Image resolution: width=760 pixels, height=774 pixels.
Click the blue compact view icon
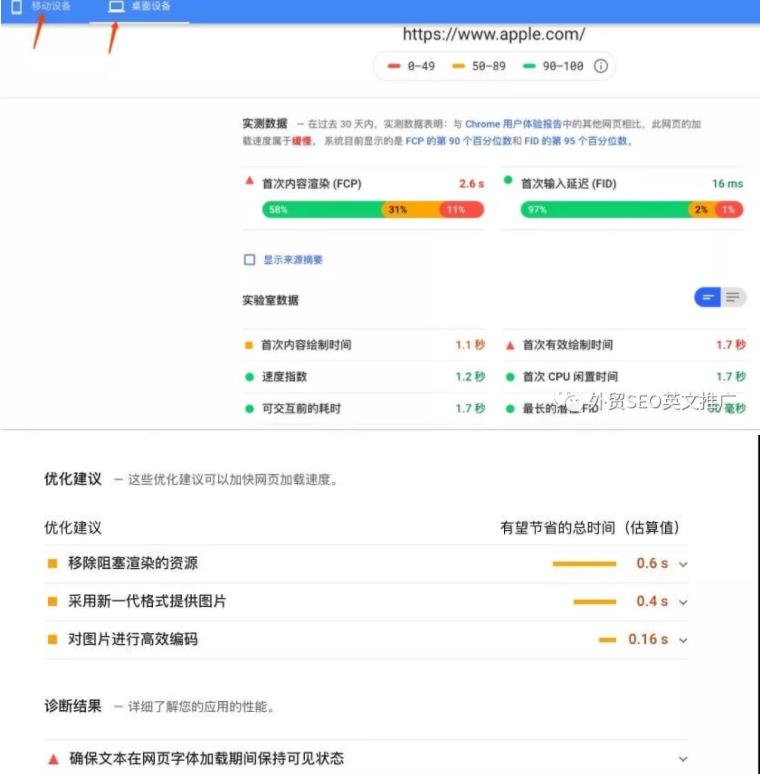708,297
